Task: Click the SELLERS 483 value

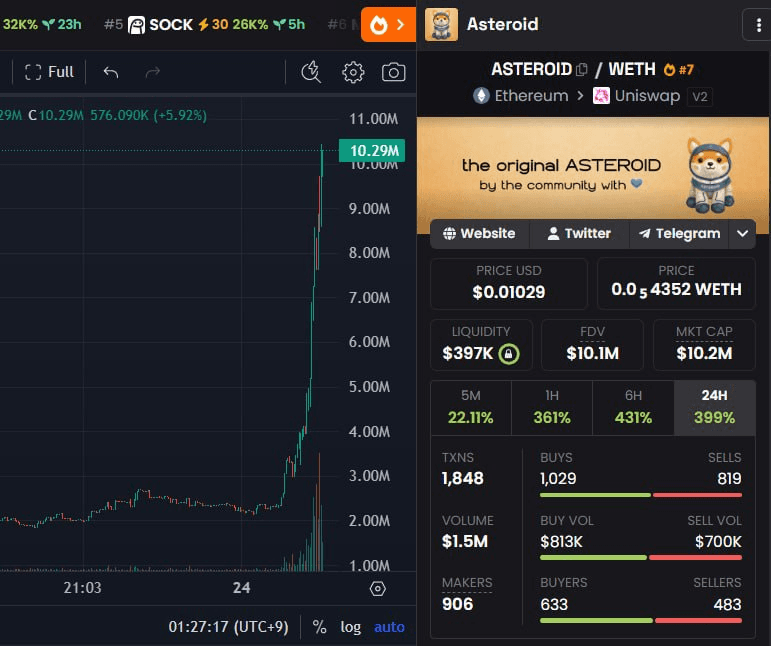Action: [727, 604]
